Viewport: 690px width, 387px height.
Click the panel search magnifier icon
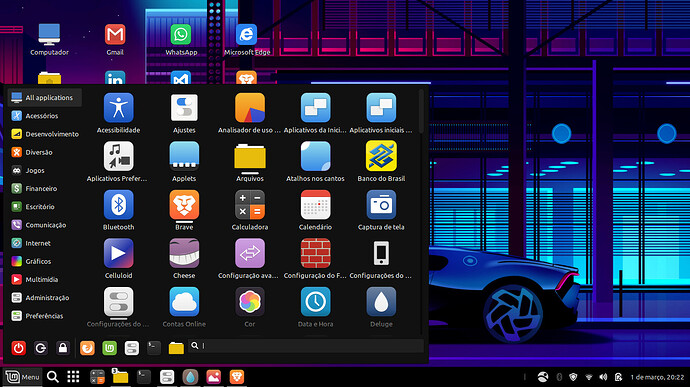pos(53,377)
